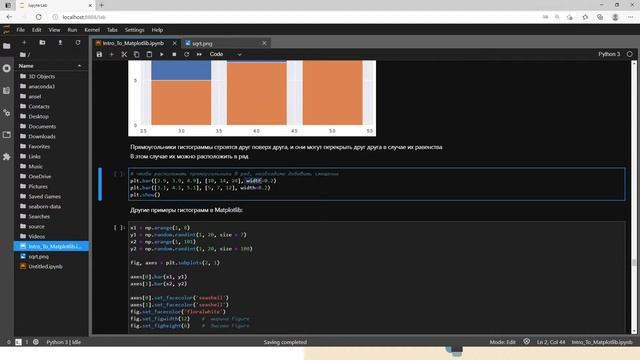
Task: Open the View menu
Action: coord(54,30)
